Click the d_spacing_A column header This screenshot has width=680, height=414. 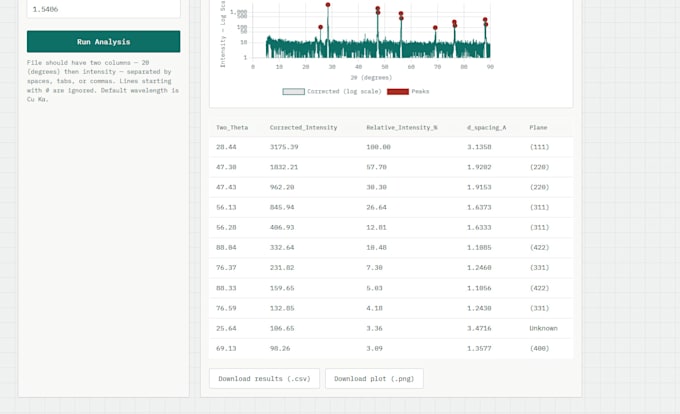[x=486, y=127]
